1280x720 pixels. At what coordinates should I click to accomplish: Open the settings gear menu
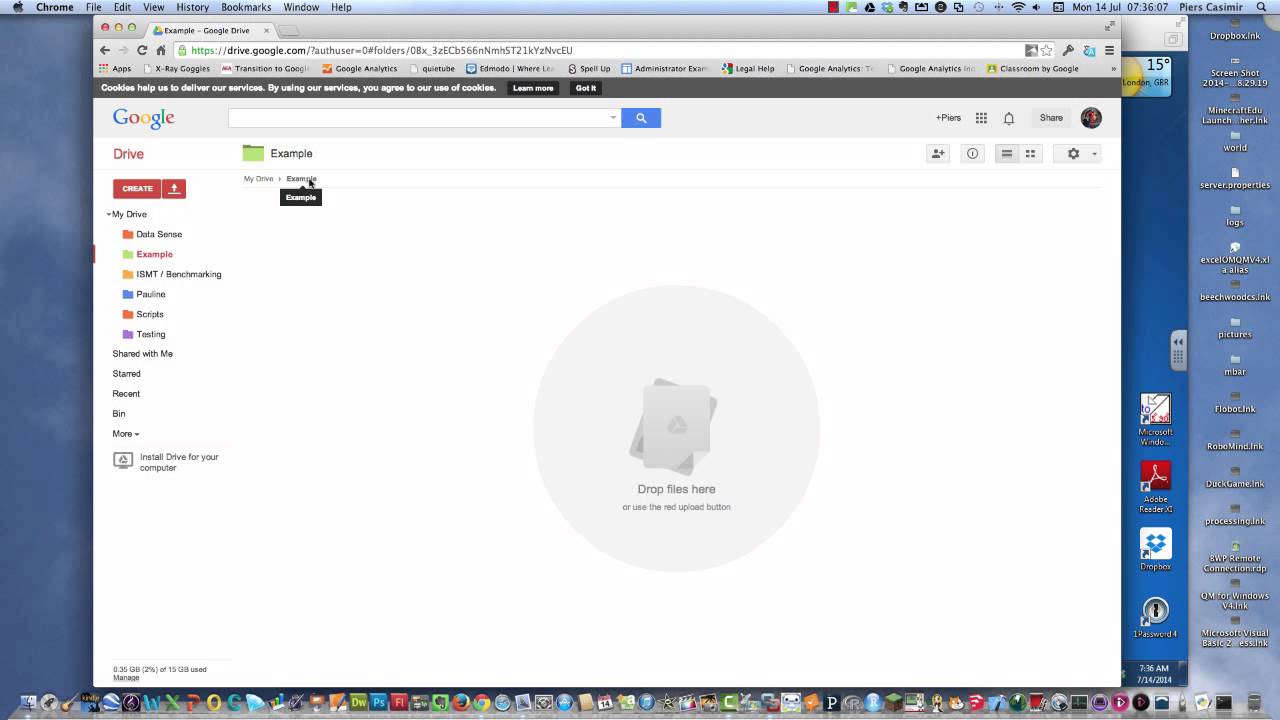pyautogui.click(x=1077, y=154)
